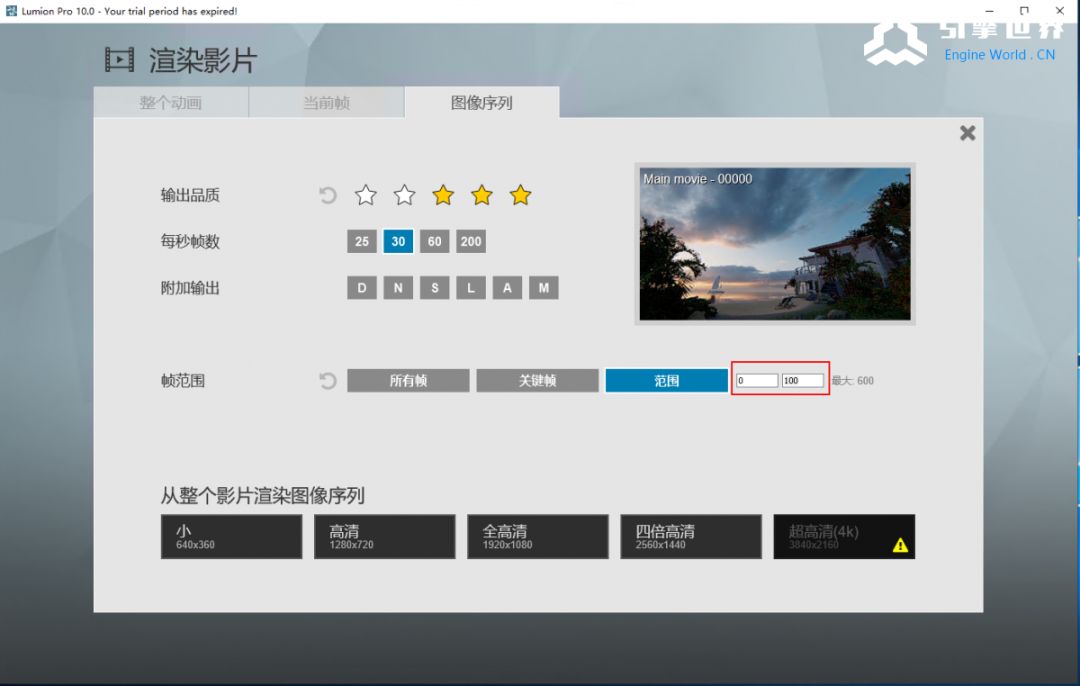1080x686 pixels.
Task: Choose 关键帧 frame range
Action: [x=538, y=380]
